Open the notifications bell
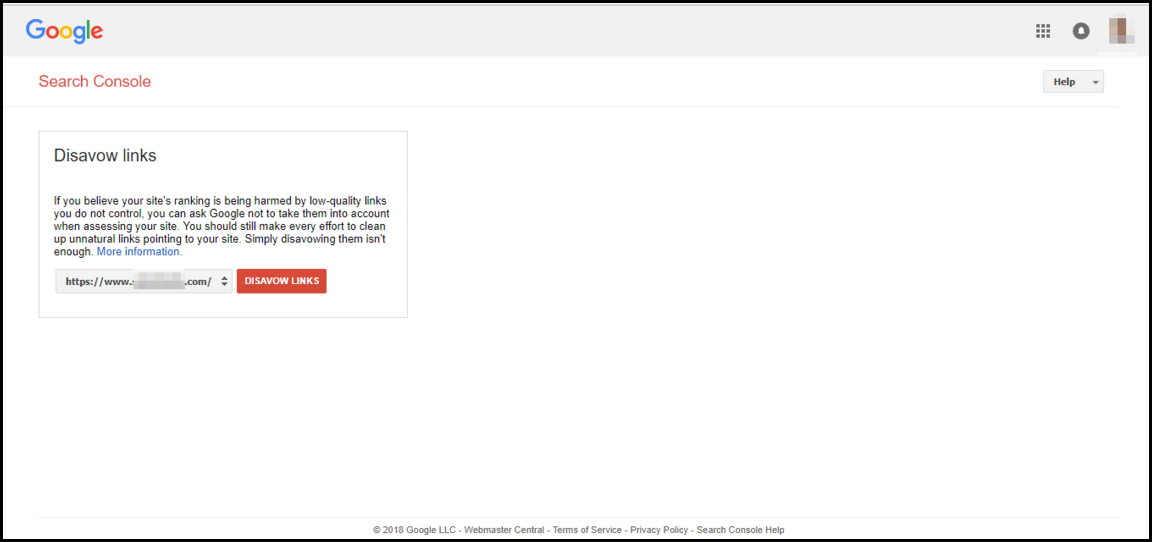This screenshot has width=1152, height=542. [1081, 31]
